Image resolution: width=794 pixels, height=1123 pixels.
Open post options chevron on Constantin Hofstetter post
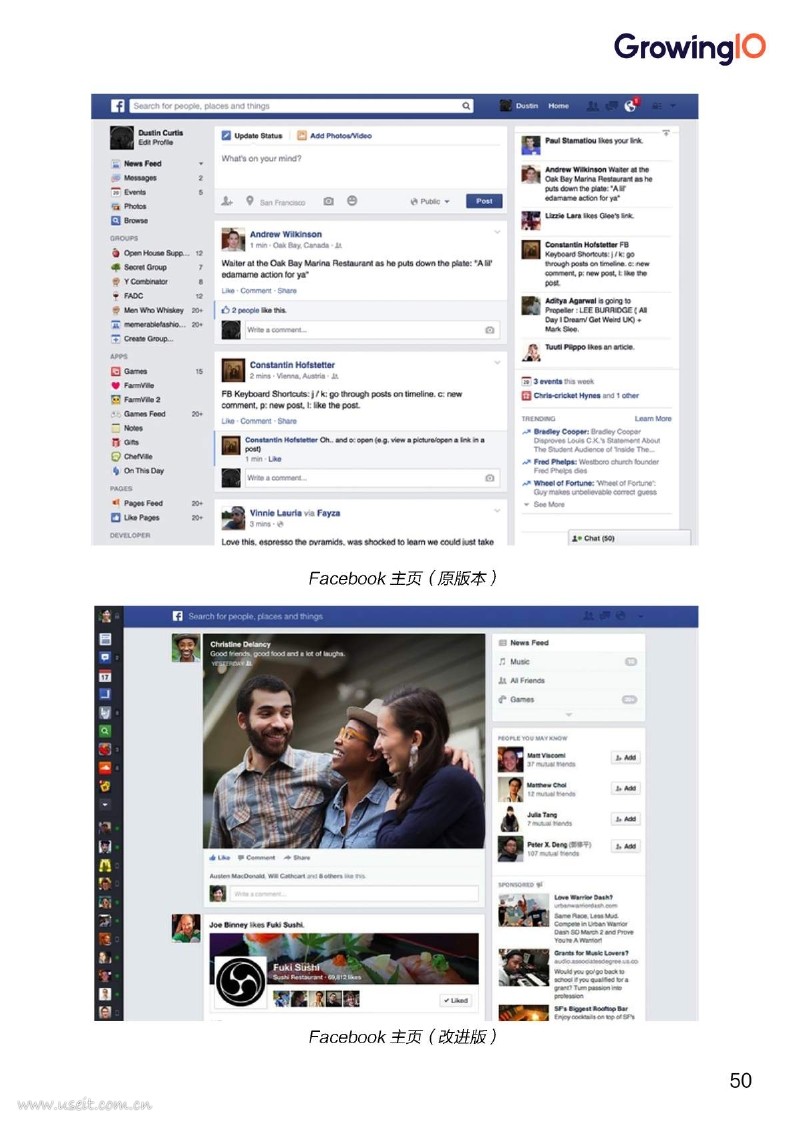click(497, 362)
